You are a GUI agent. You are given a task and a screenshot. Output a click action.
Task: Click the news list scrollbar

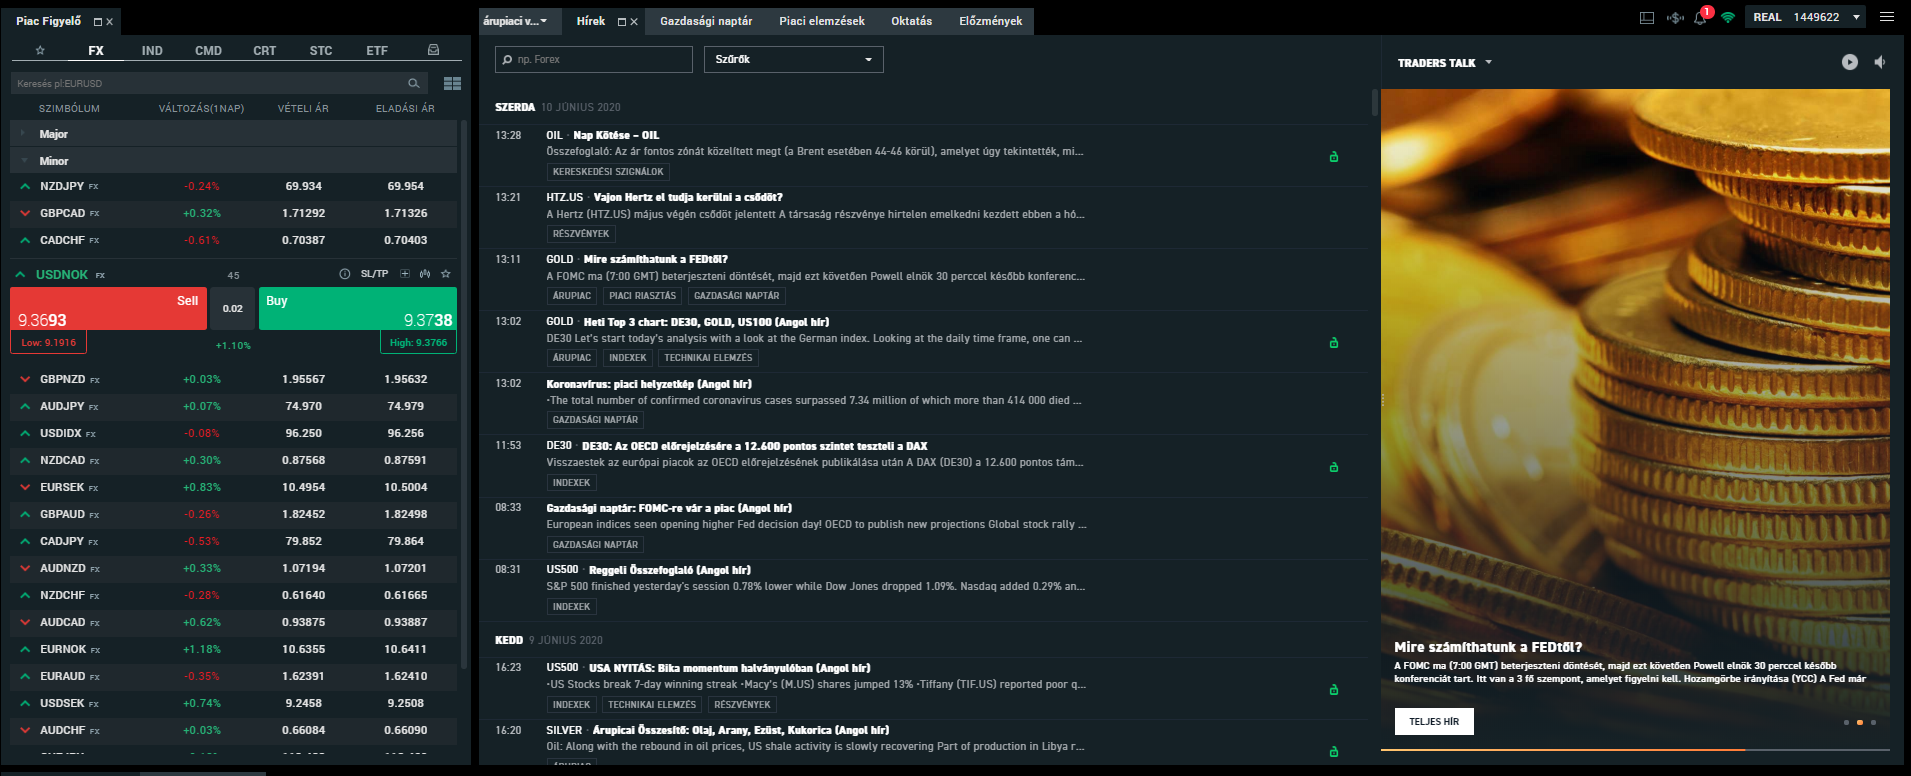coord(1374,104)
